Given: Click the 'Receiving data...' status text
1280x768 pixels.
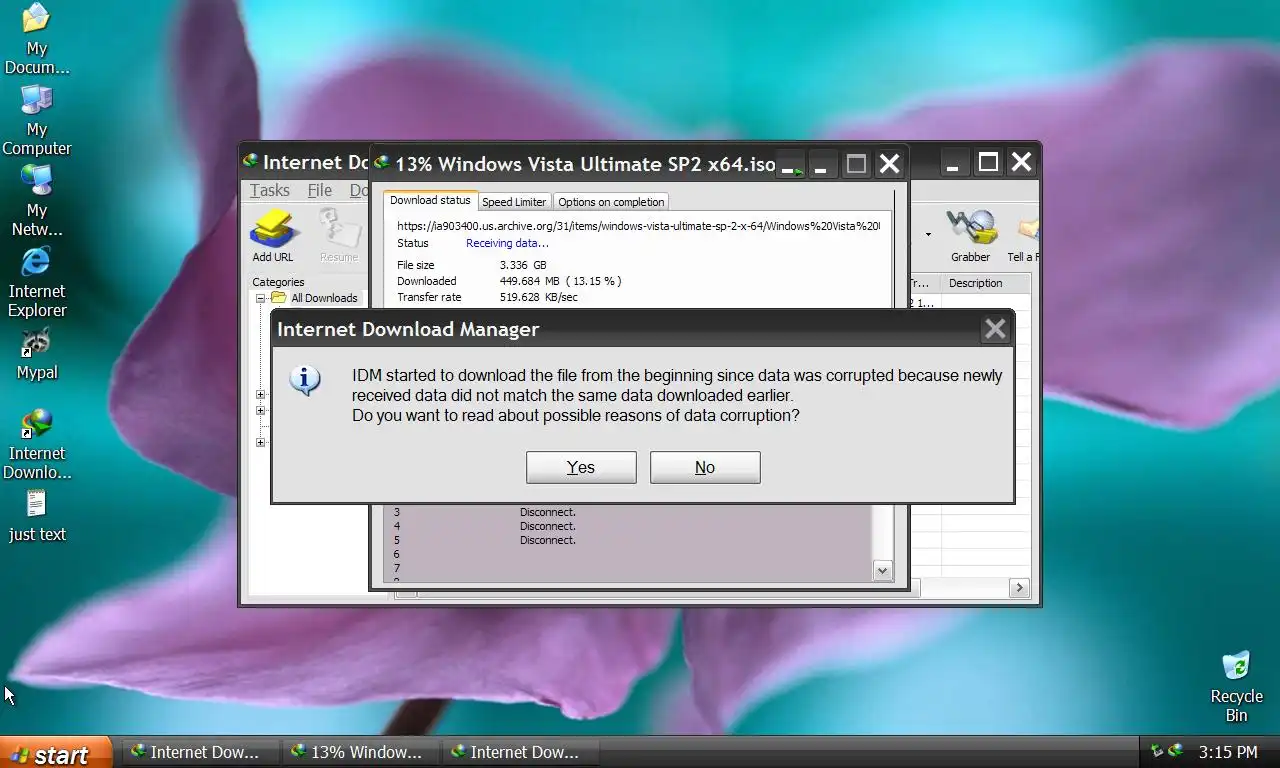Looking at the screenshot, I should pos(507,243).
